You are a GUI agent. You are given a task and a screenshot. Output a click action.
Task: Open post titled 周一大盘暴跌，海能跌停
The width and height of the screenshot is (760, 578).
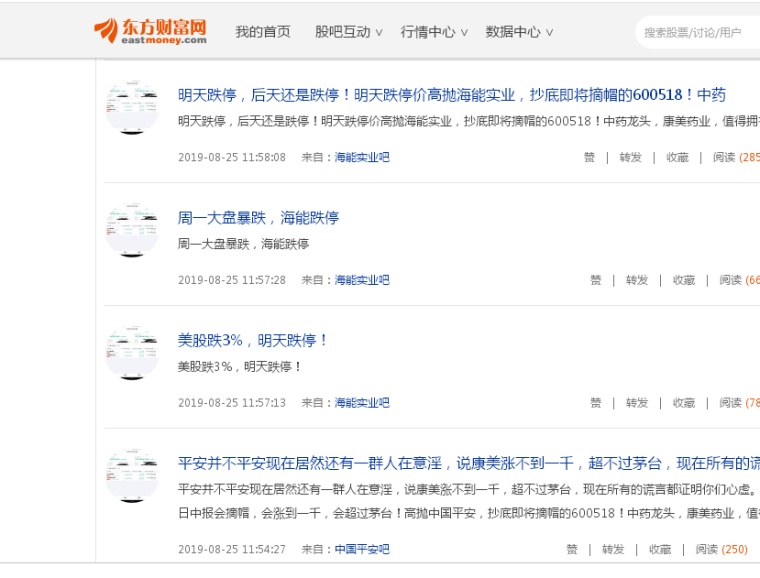pyautogui.click(x=258, y=218)
